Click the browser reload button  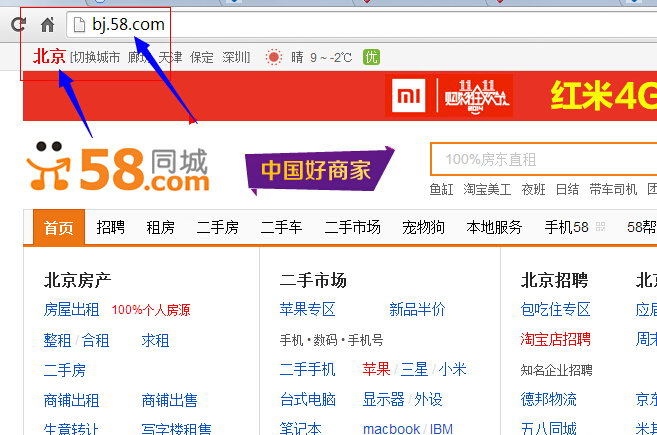(x=18, y=24)
